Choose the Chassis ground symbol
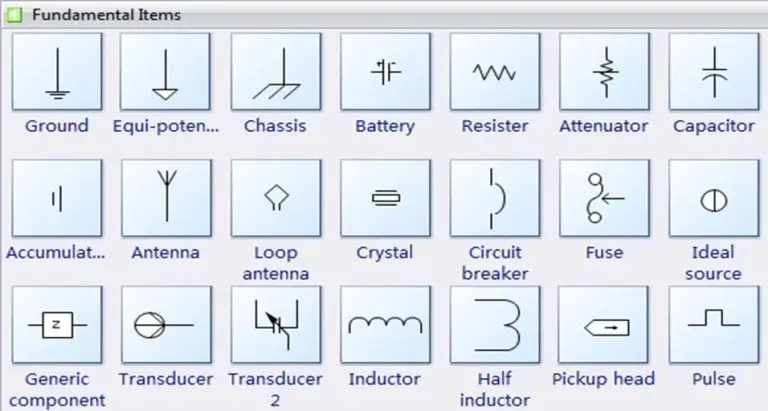This screenshot has width=768, height=411. tap(276, 72)
